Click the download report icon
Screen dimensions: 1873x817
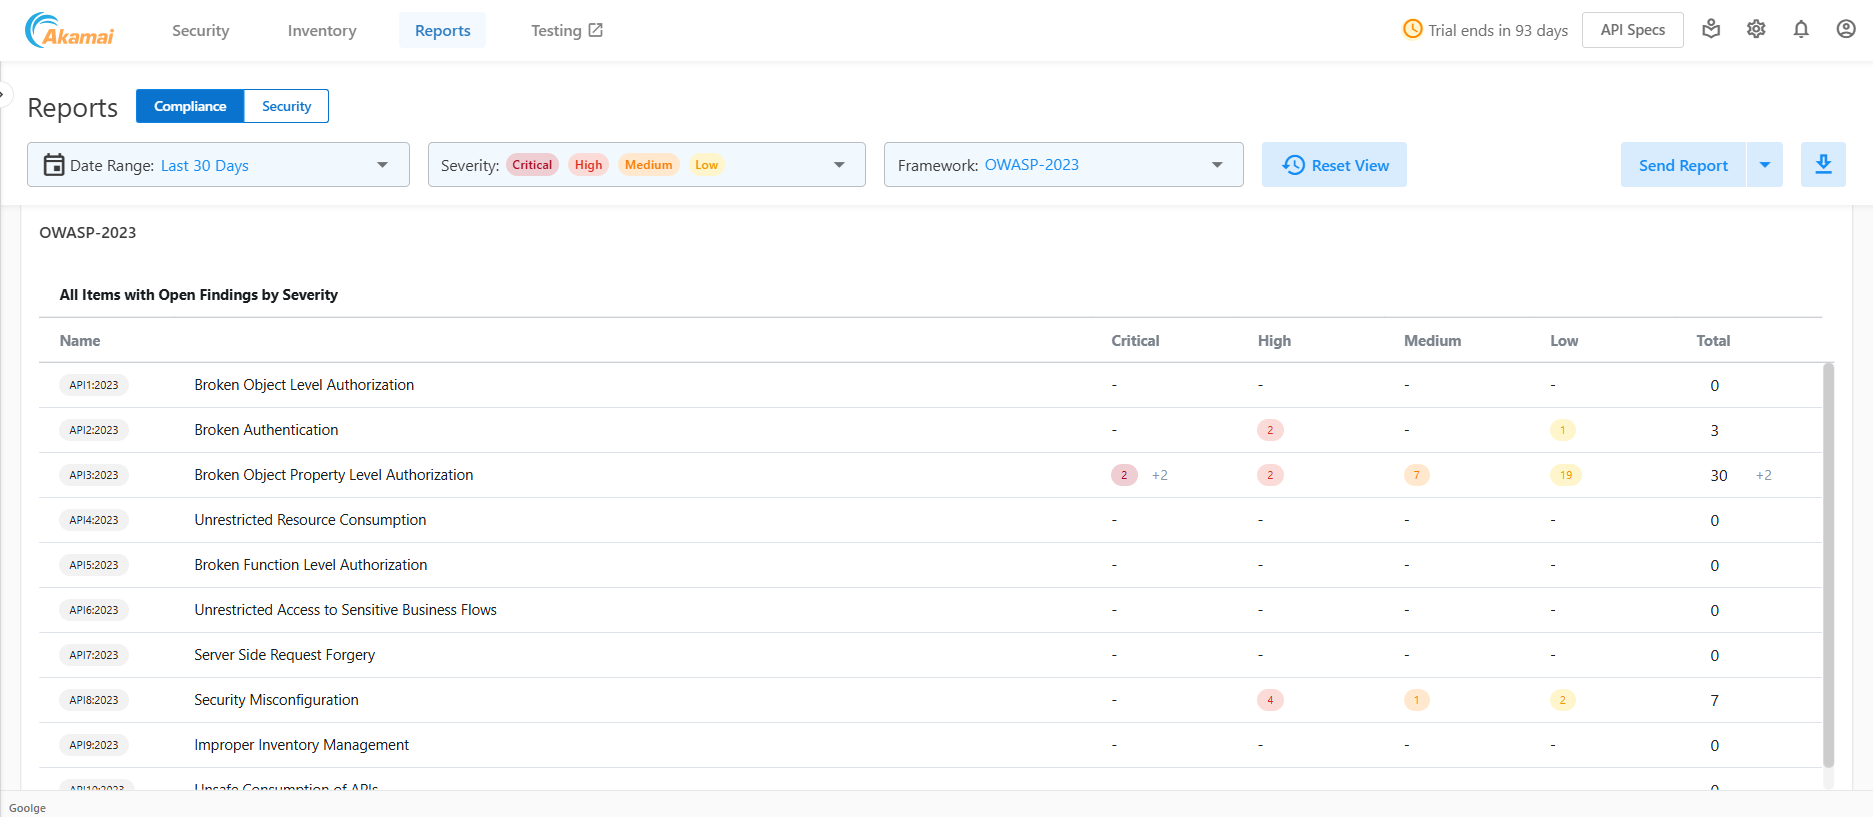click(x=1823, y=165)
